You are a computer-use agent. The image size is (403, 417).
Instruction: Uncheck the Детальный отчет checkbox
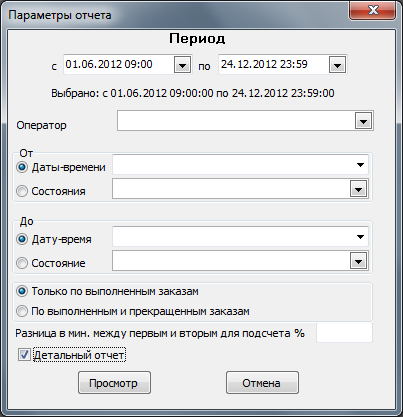click(24, 355)
